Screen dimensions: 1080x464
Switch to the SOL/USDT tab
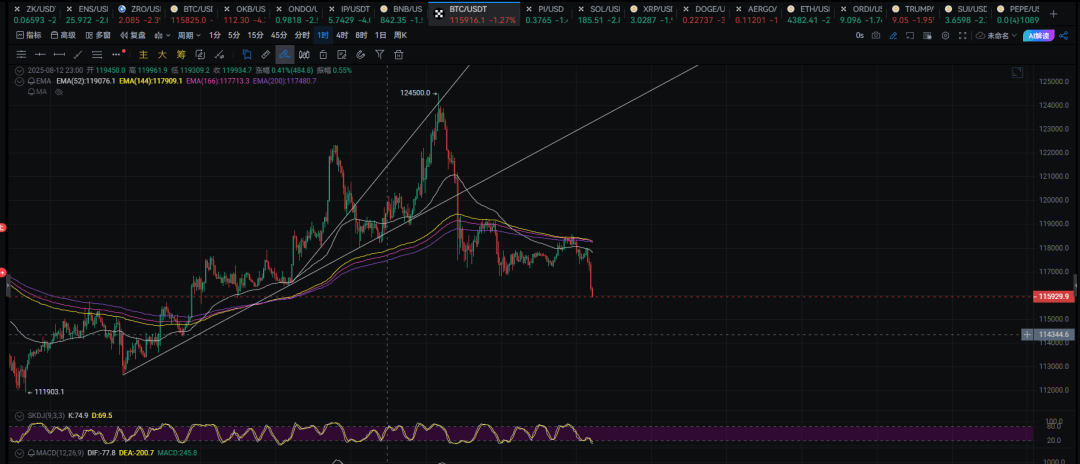602,9
